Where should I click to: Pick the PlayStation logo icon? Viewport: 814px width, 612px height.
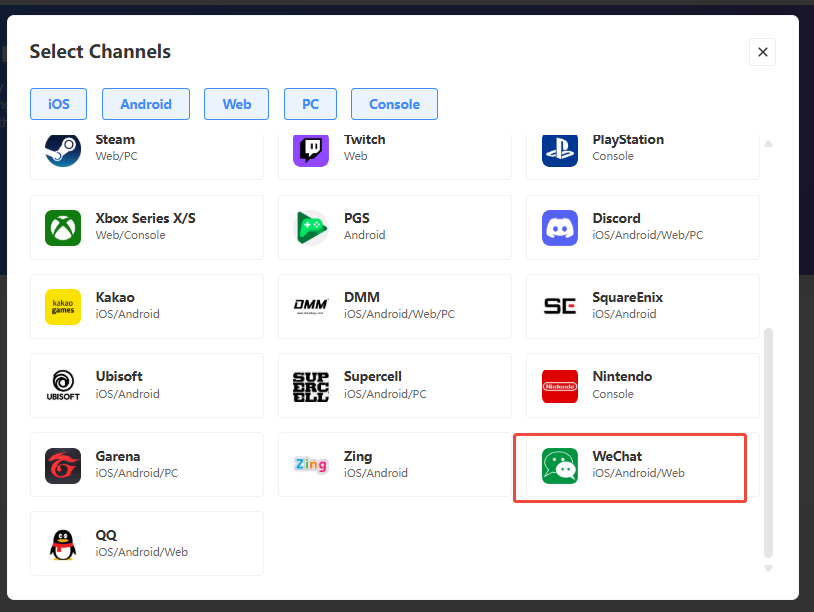pyautogui.click(x=560, y=151)
